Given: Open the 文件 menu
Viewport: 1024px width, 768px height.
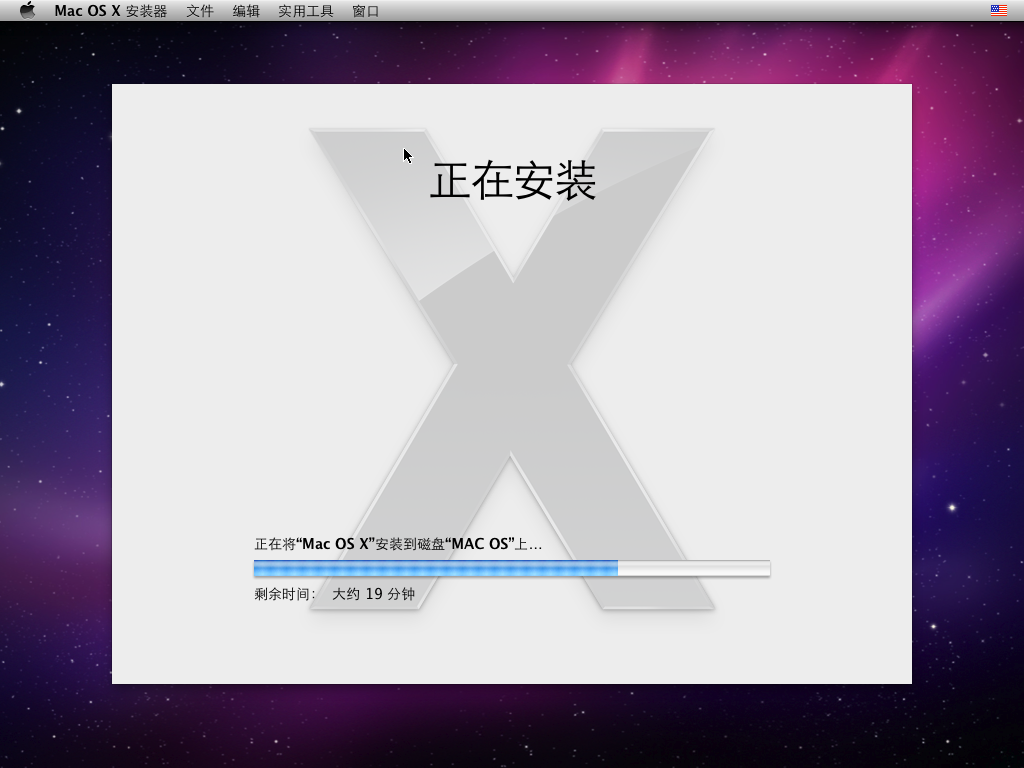Looking at the screenshot, I should pos(200,11).
